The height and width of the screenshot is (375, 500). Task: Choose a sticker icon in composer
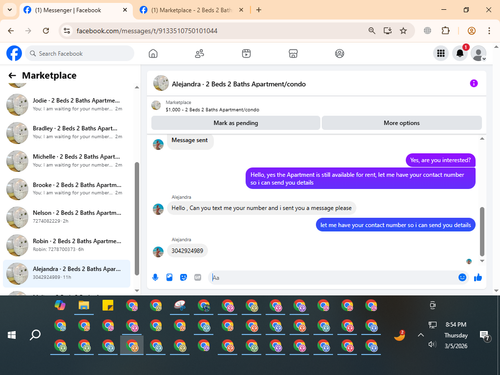[183, 277]
